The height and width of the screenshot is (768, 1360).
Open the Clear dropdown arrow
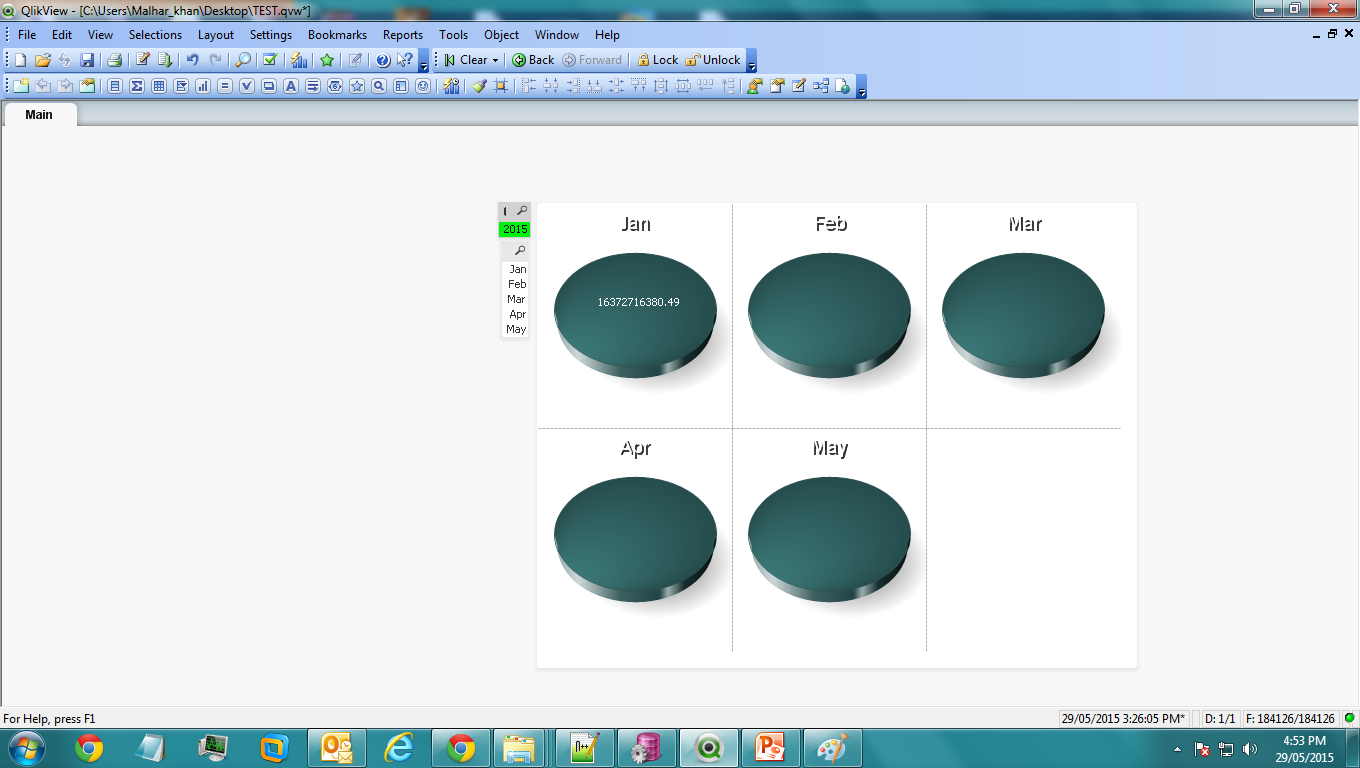pyautogui.click(x=495, y=60)
